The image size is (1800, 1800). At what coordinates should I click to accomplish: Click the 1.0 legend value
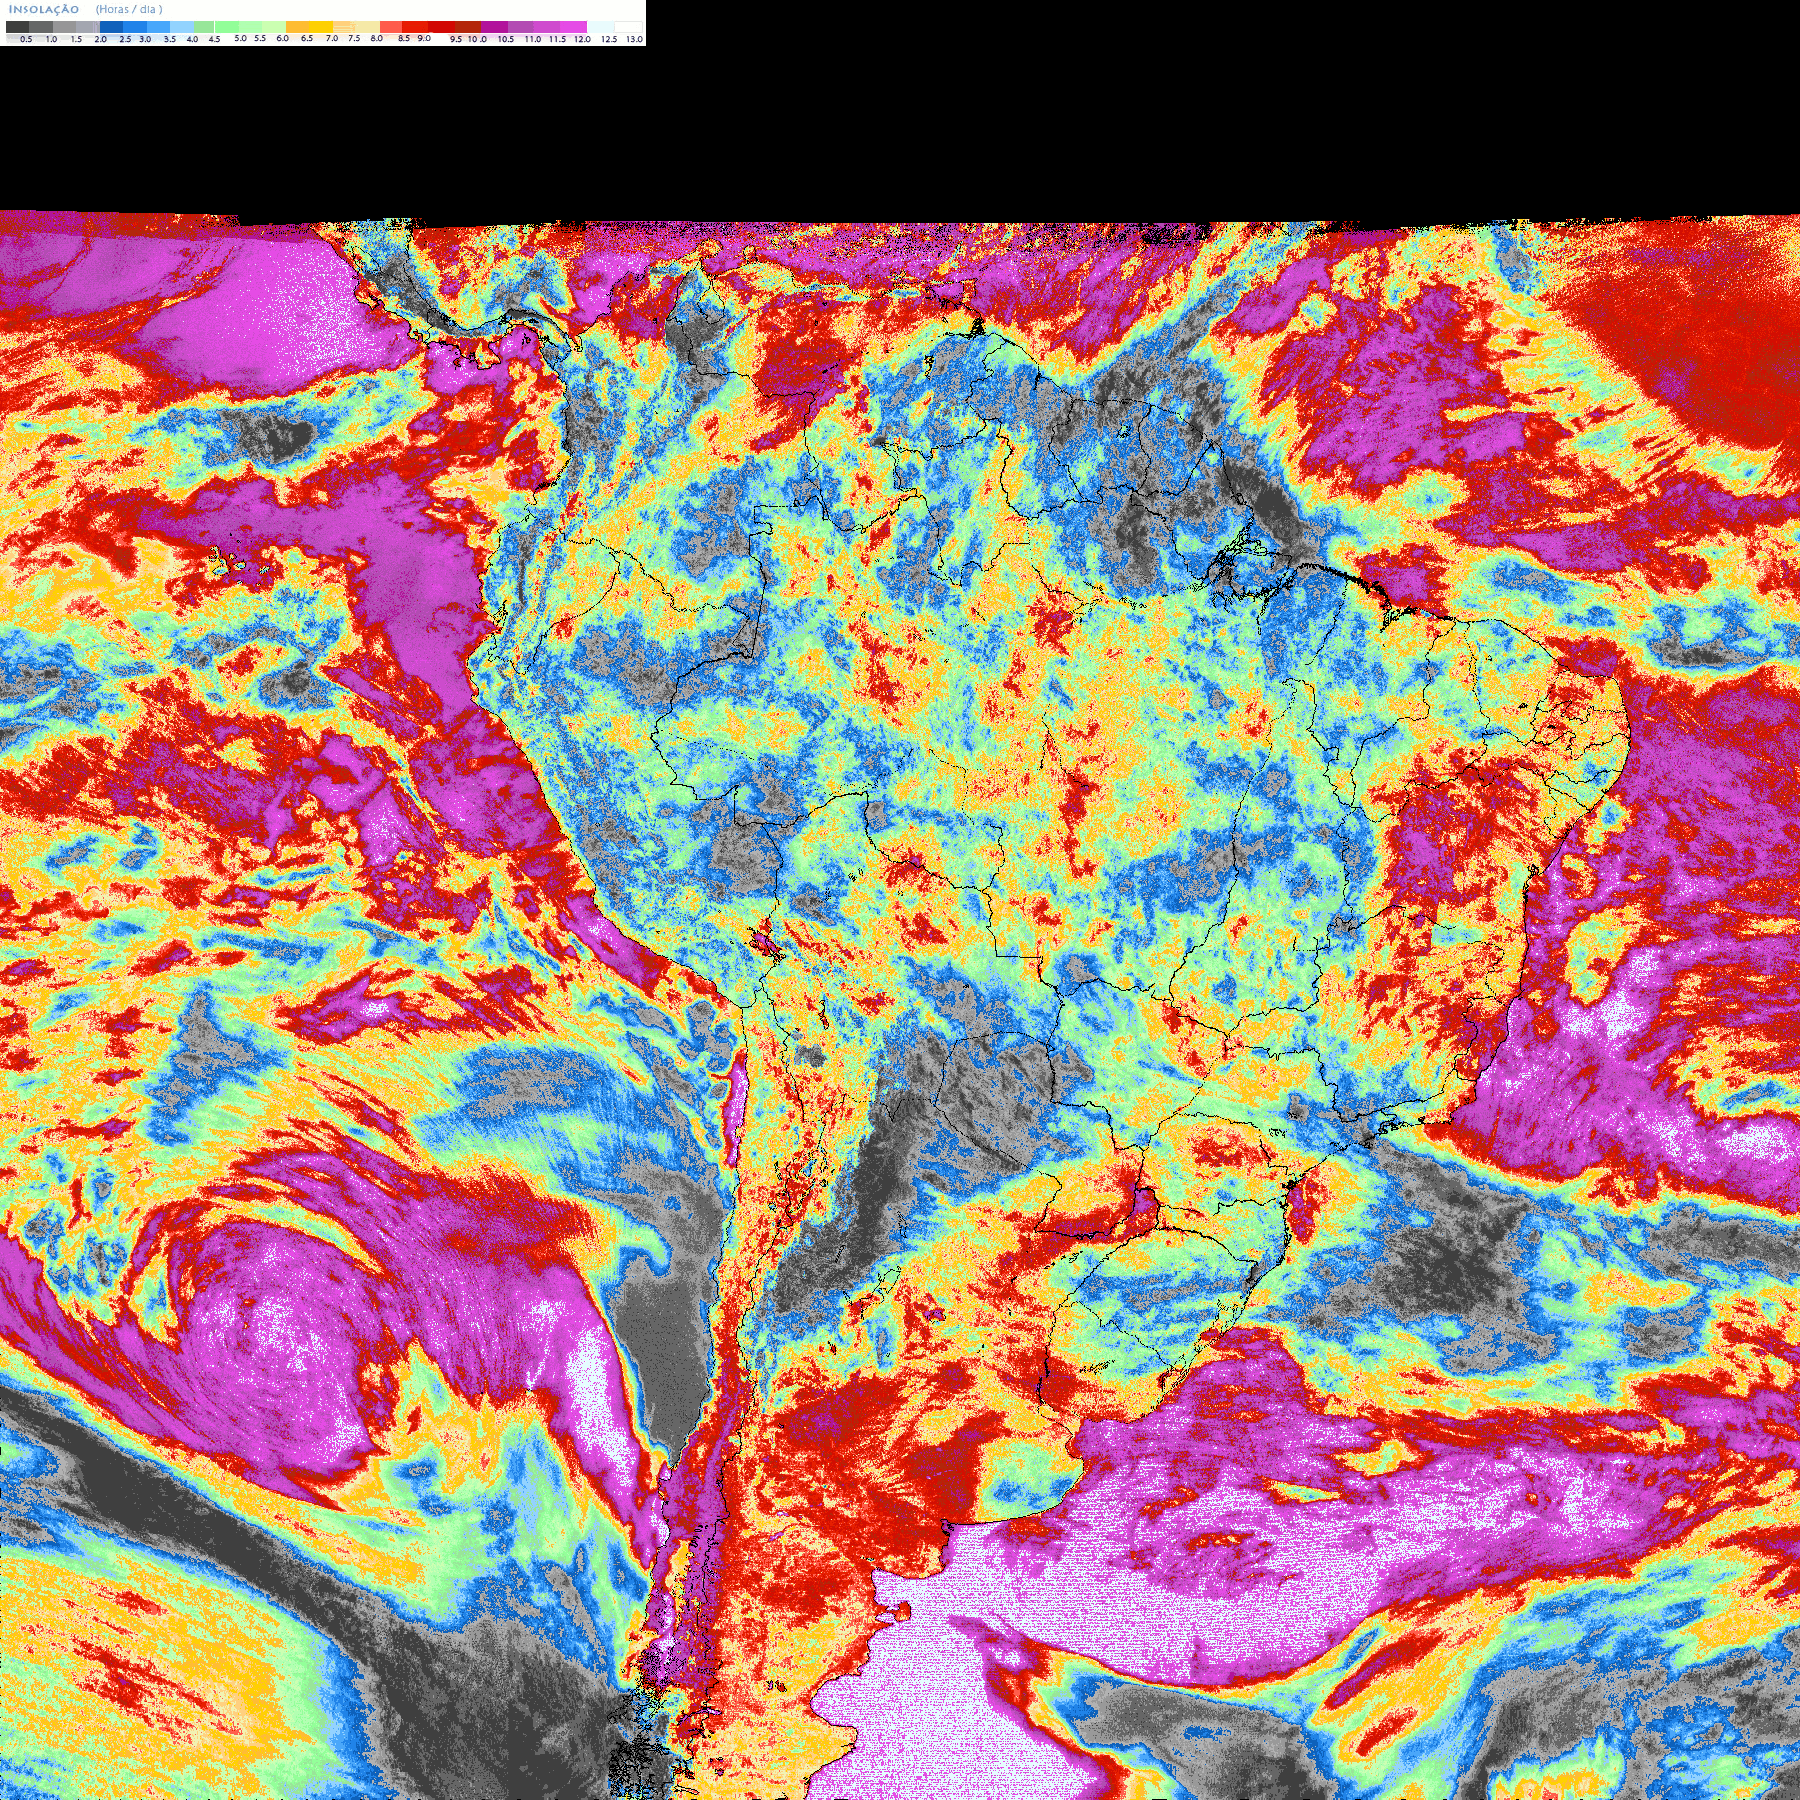(51, 39)
